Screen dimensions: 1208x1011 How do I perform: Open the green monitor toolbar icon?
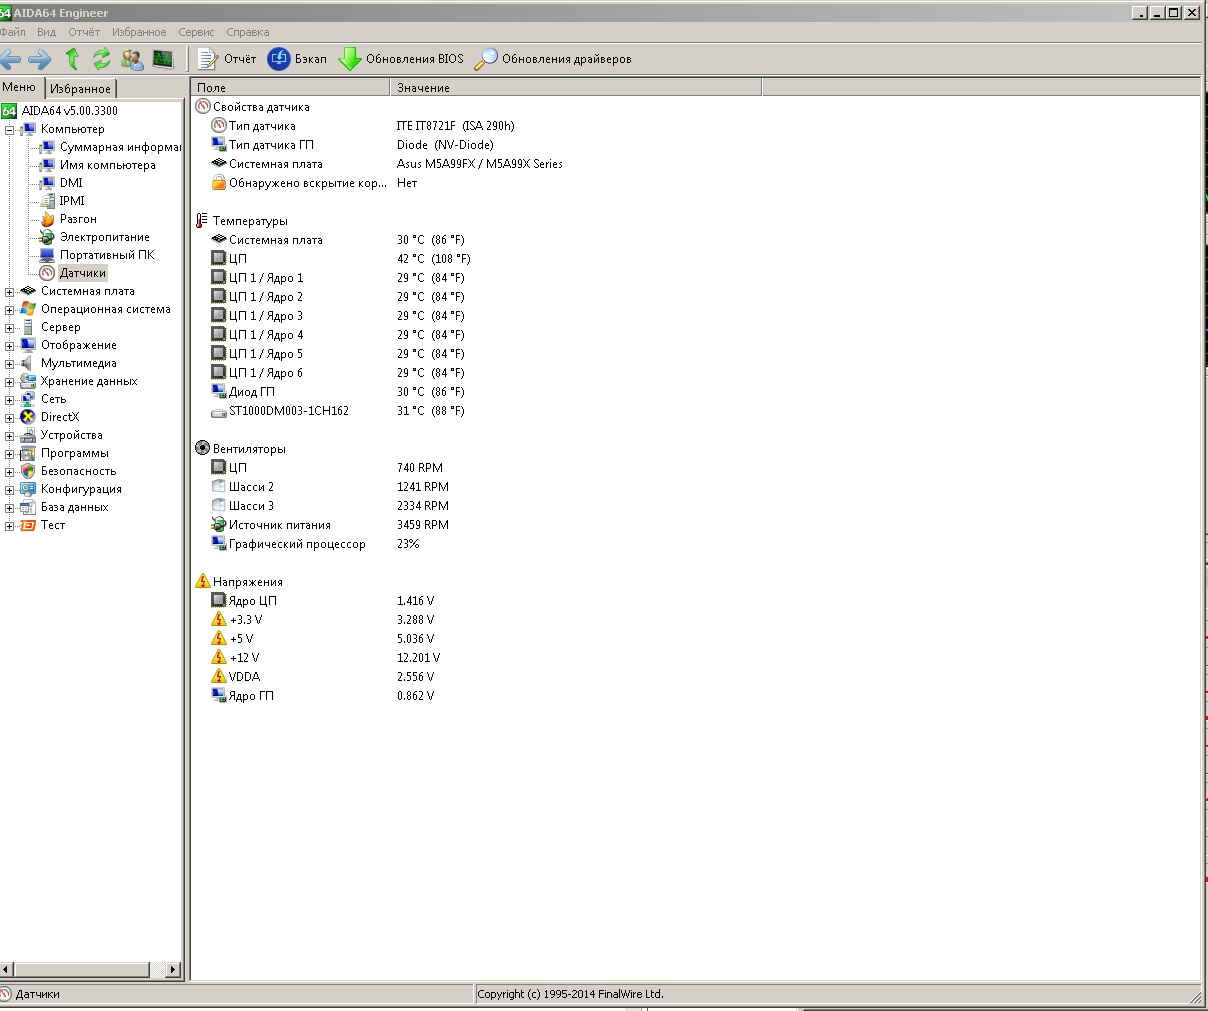[163, 59]
